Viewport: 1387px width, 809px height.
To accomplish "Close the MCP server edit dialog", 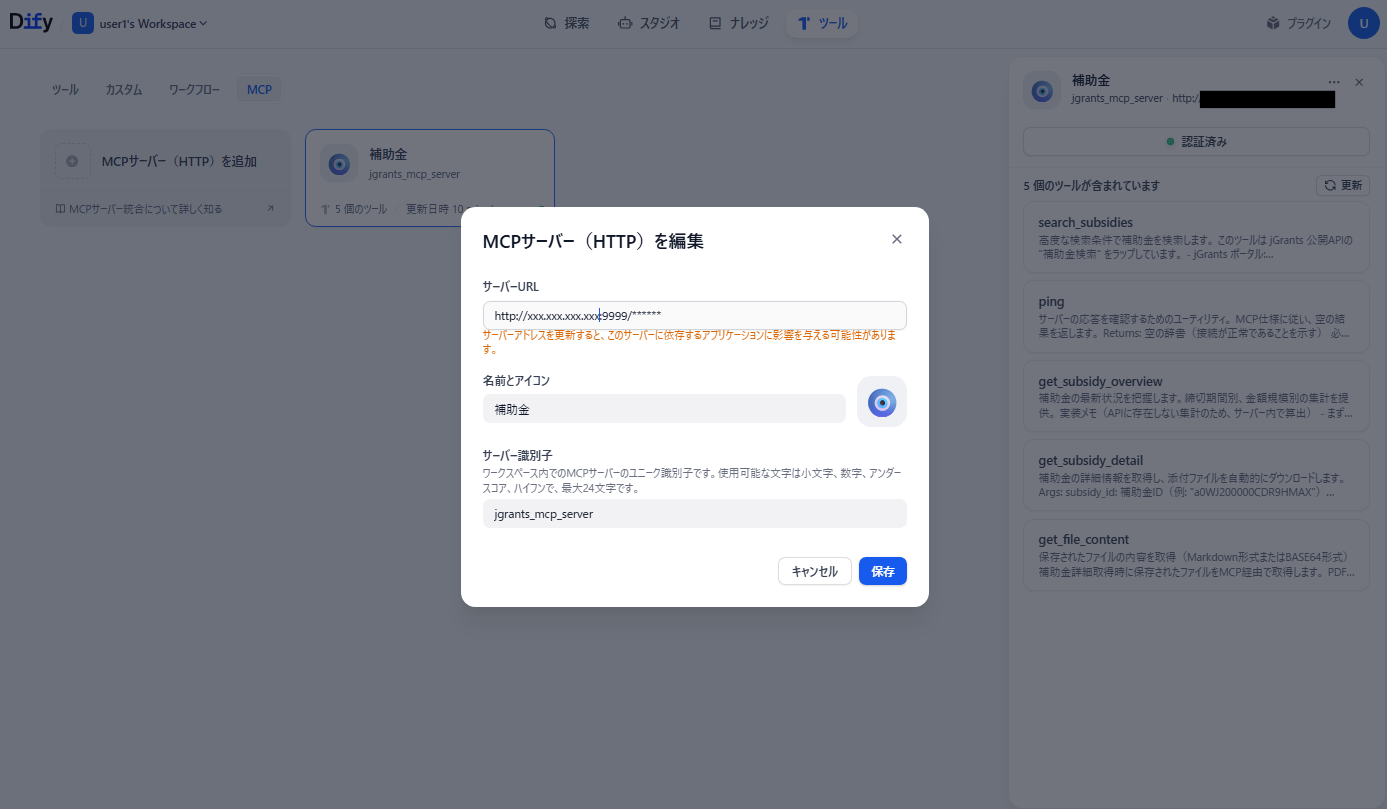I will coord(896,239).
